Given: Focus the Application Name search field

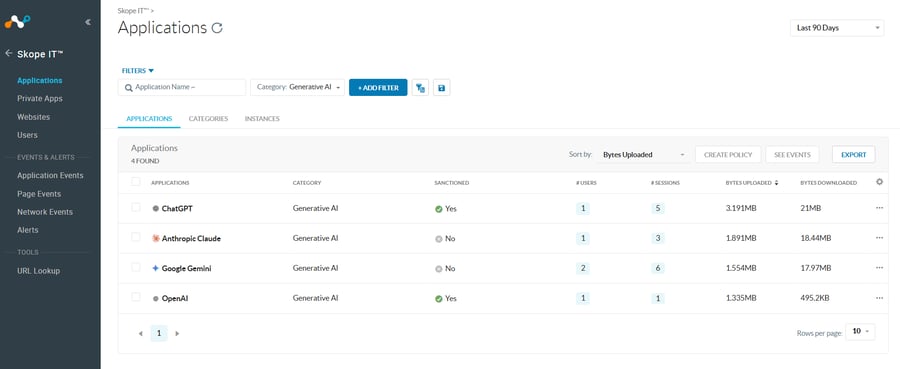Looking at the screenshot, I should click(x=182, y=87).
